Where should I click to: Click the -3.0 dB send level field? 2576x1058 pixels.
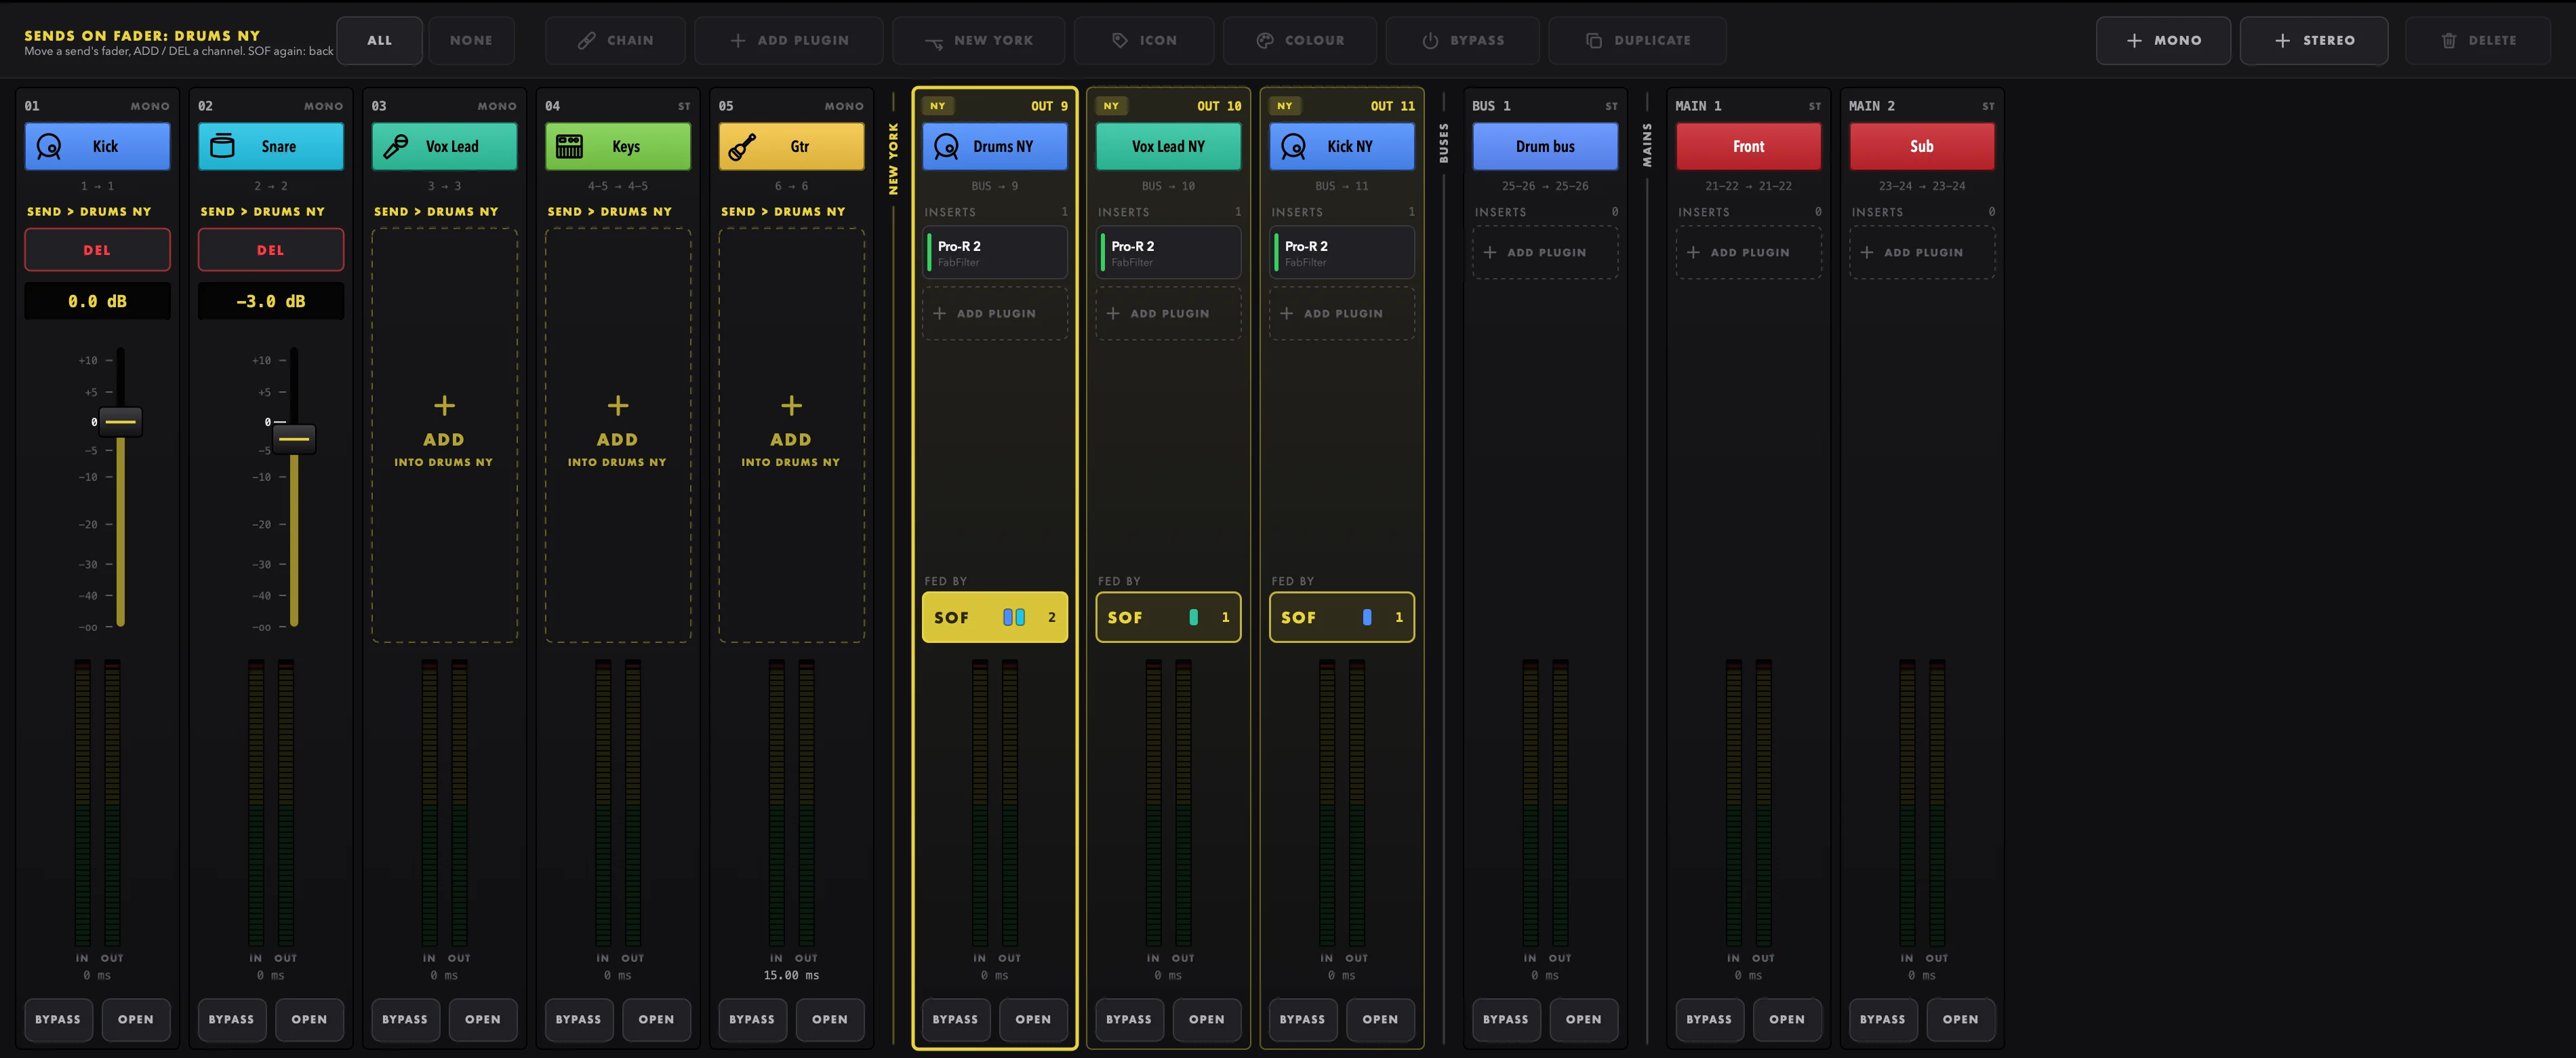[270, 301]
